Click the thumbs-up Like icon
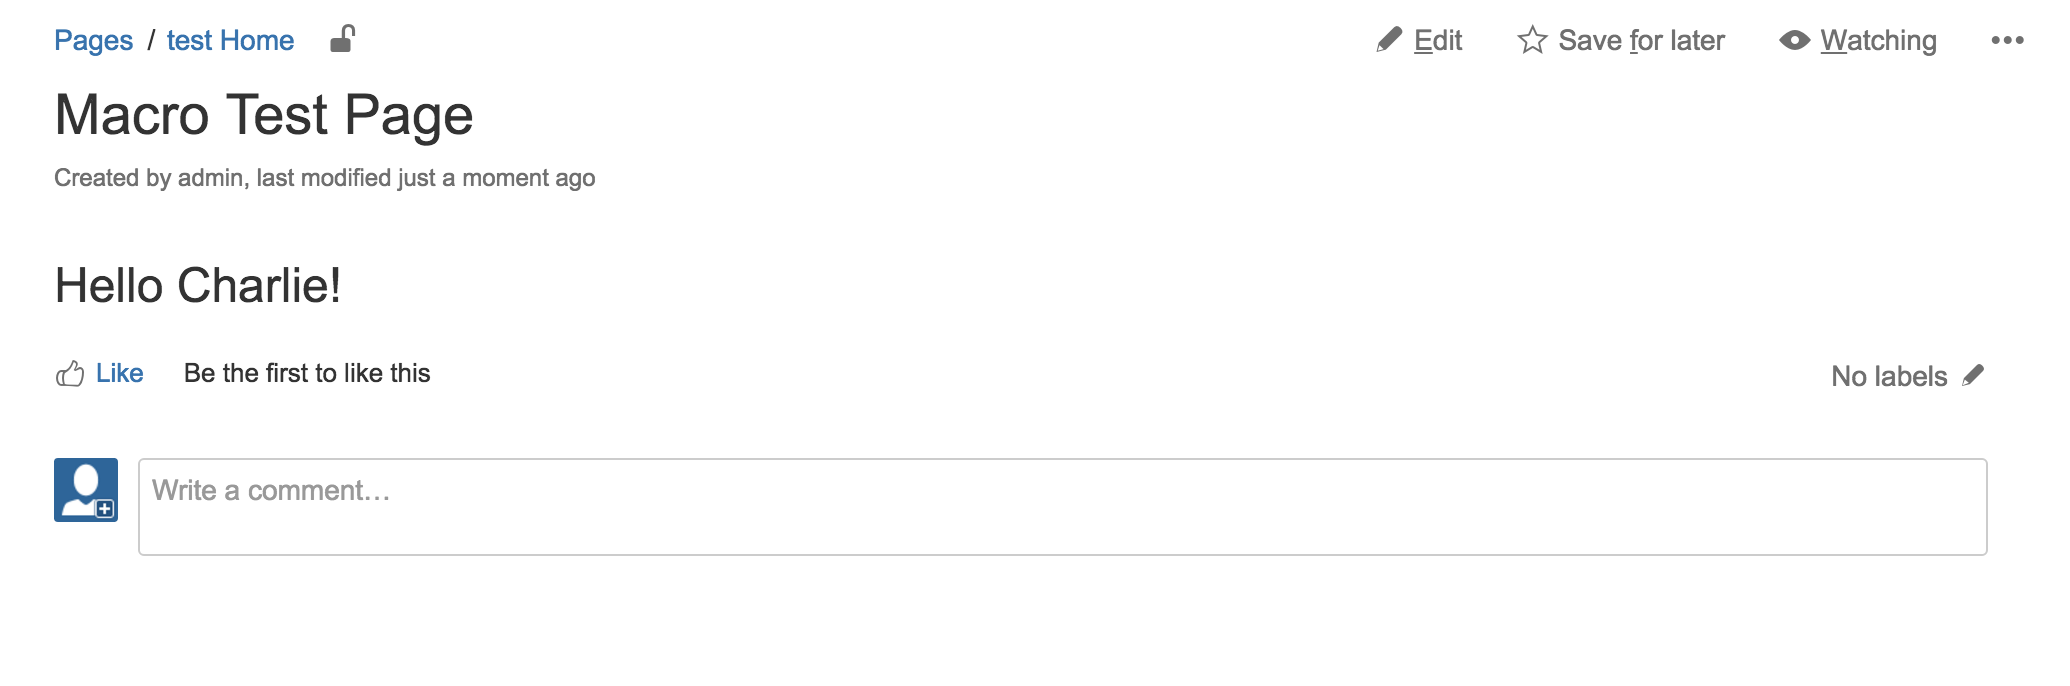Image resolution: width=2070 pixels, height=686 pixels. [70, 374]
